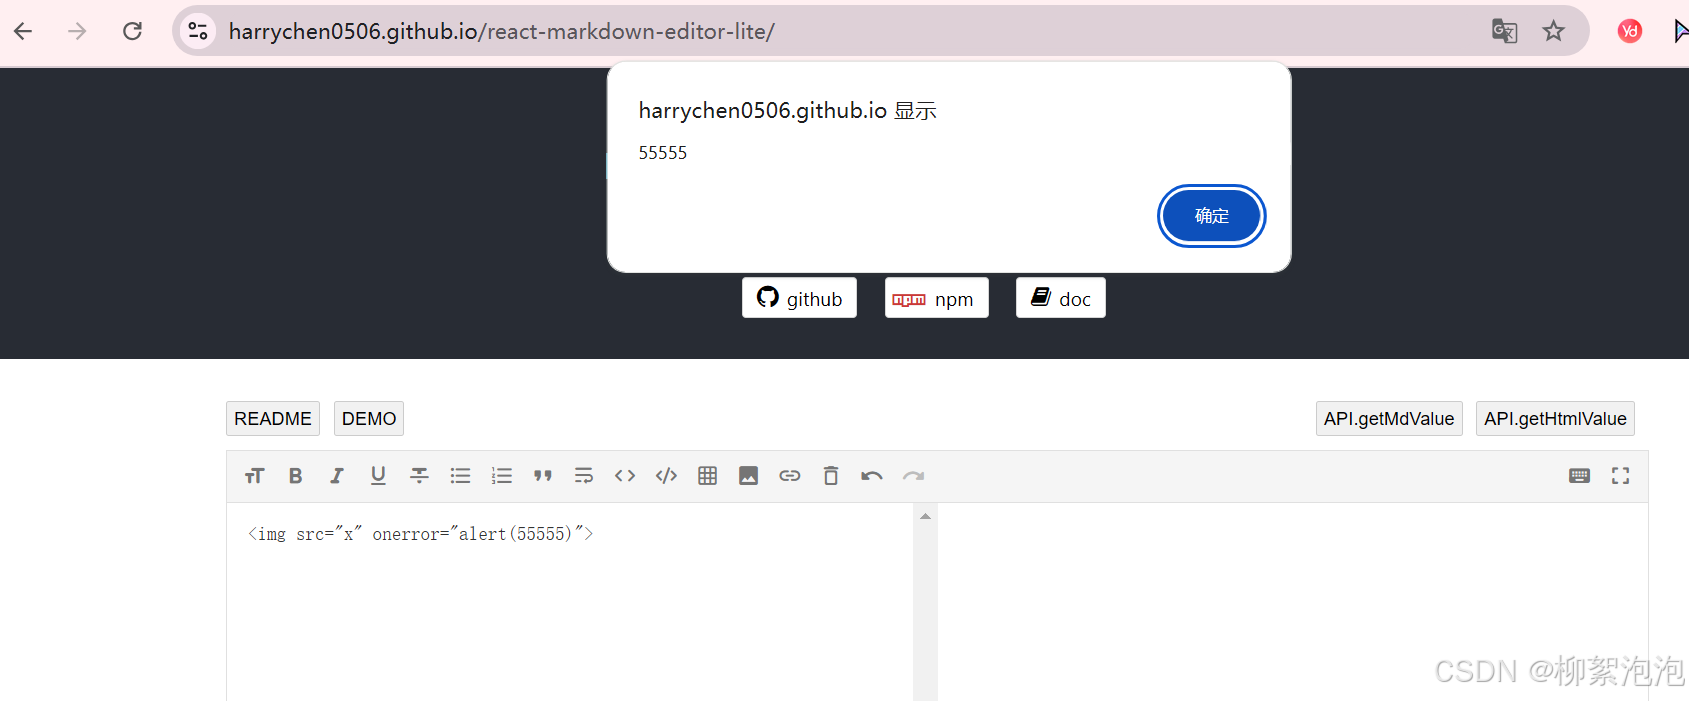Viewport: 1689px width, 701px height.
Task: Open the doc link button
Action: click(1061, 298)
